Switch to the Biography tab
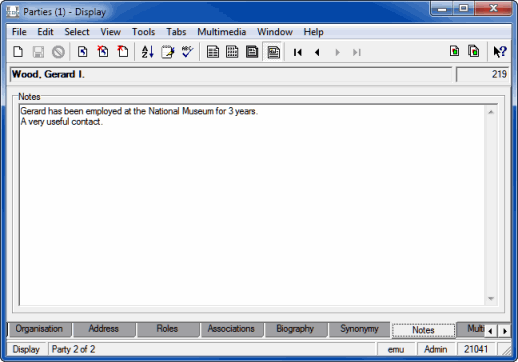 [295, 329]
